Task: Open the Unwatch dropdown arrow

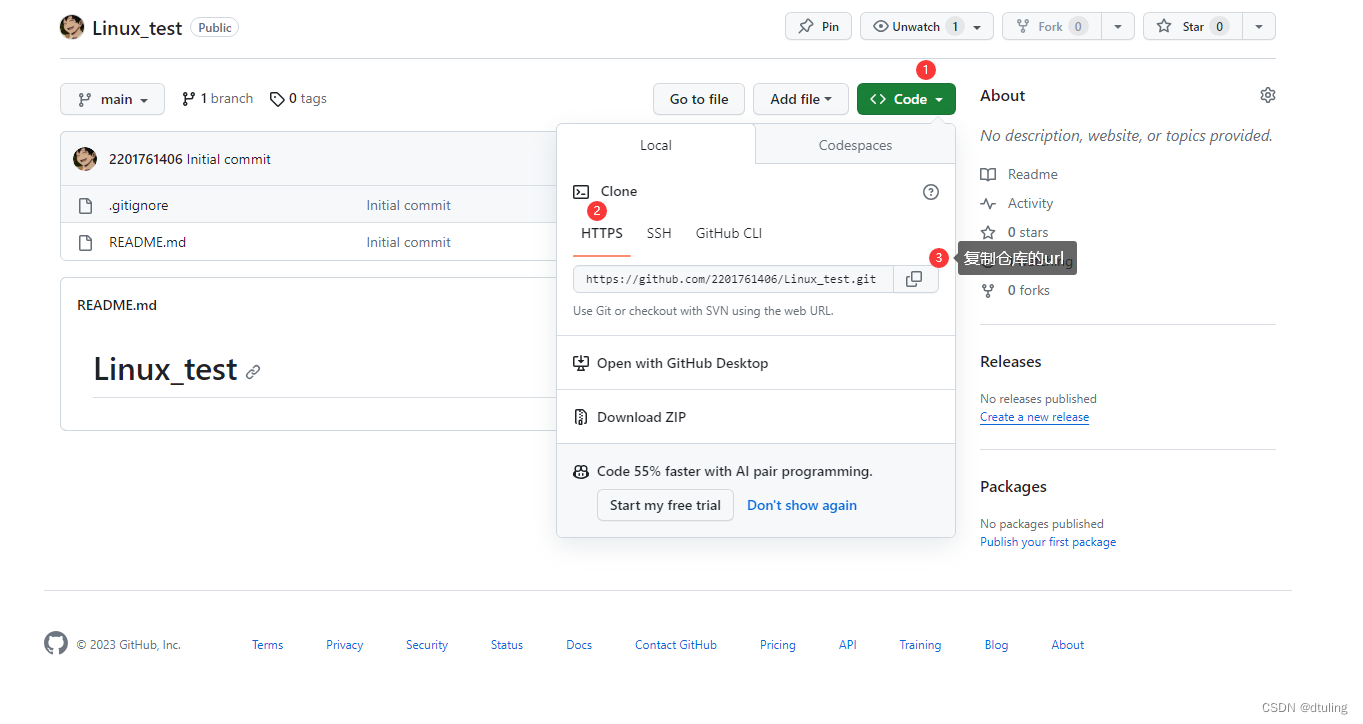Action: (x=978, y=27)
